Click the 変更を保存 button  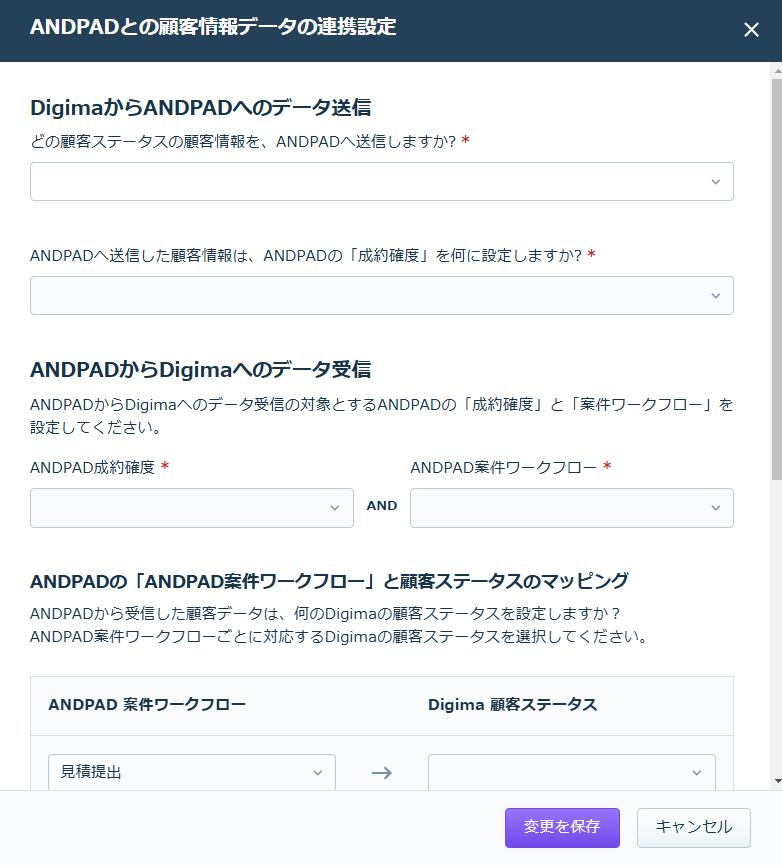tap(563, 827)
